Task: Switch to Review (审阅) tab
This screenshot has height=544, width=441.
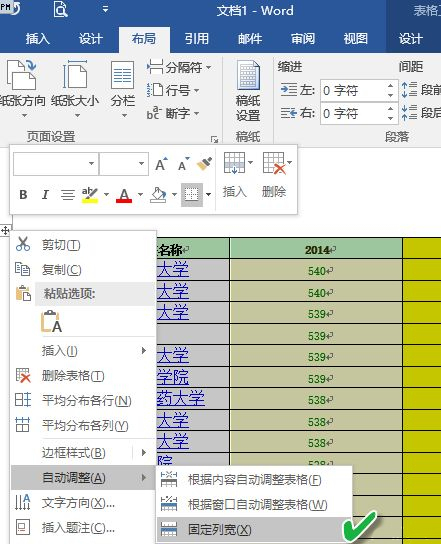Action: point(303,39)
